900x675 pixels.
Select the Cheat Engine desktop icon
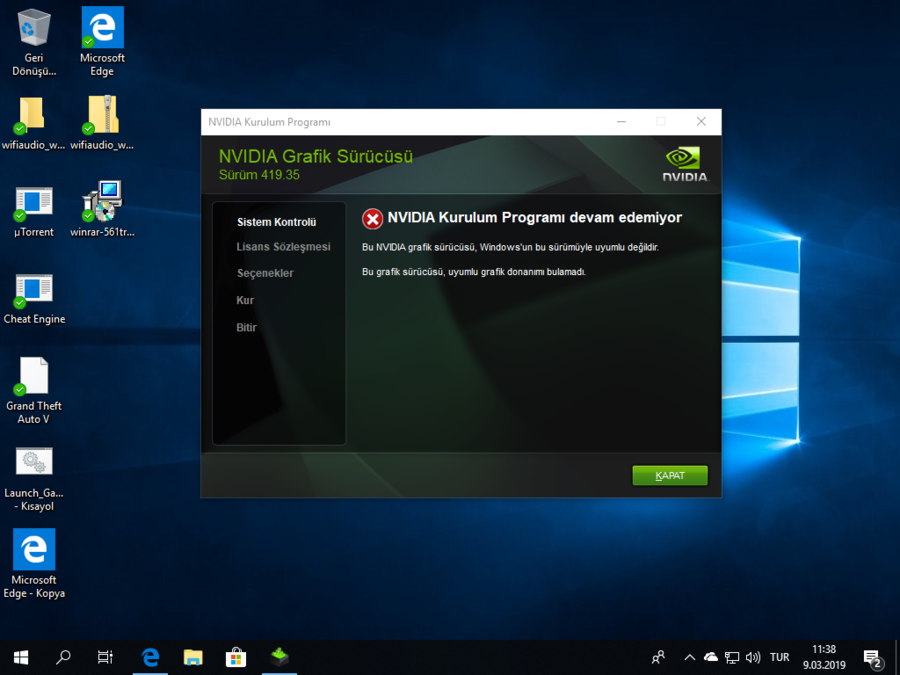click(34, 298)
